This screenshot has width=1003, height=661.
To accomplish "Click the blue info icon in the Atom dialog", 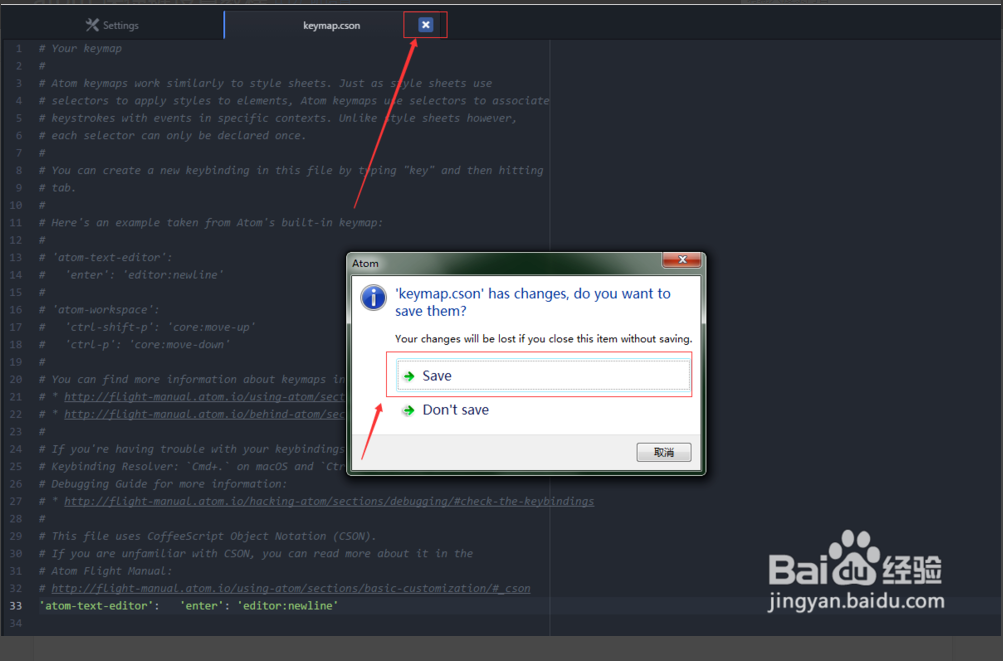I will coord(374,298).
